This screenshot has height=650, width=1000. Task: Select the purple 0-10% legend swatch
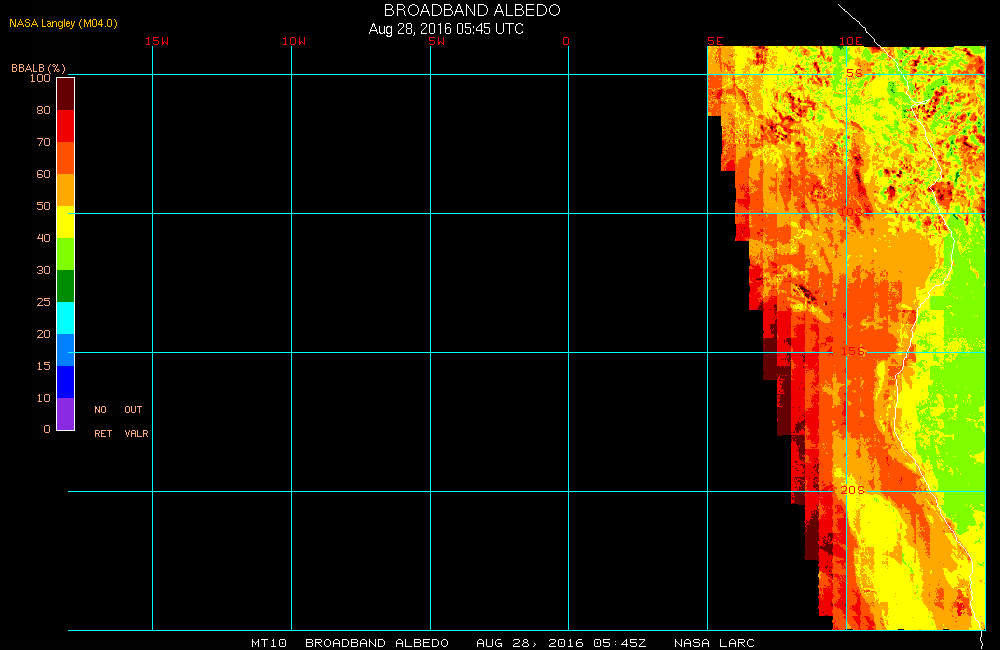coord(65,414)
